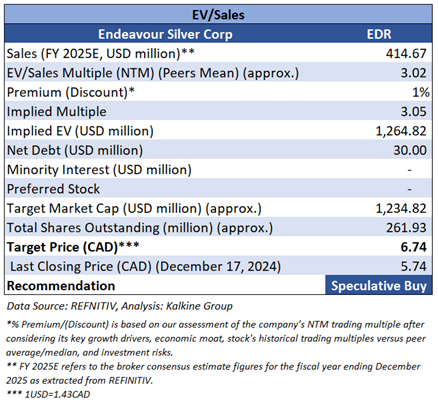Select the Implied EV value 1,264.82

coord(401,131)
